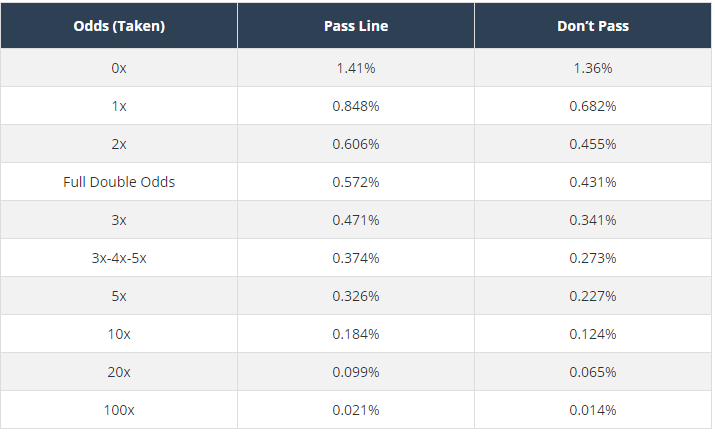715x433 pixels.
Task: Select the 3x-4x-5x odds row label
Action: [x=119, y=258]
